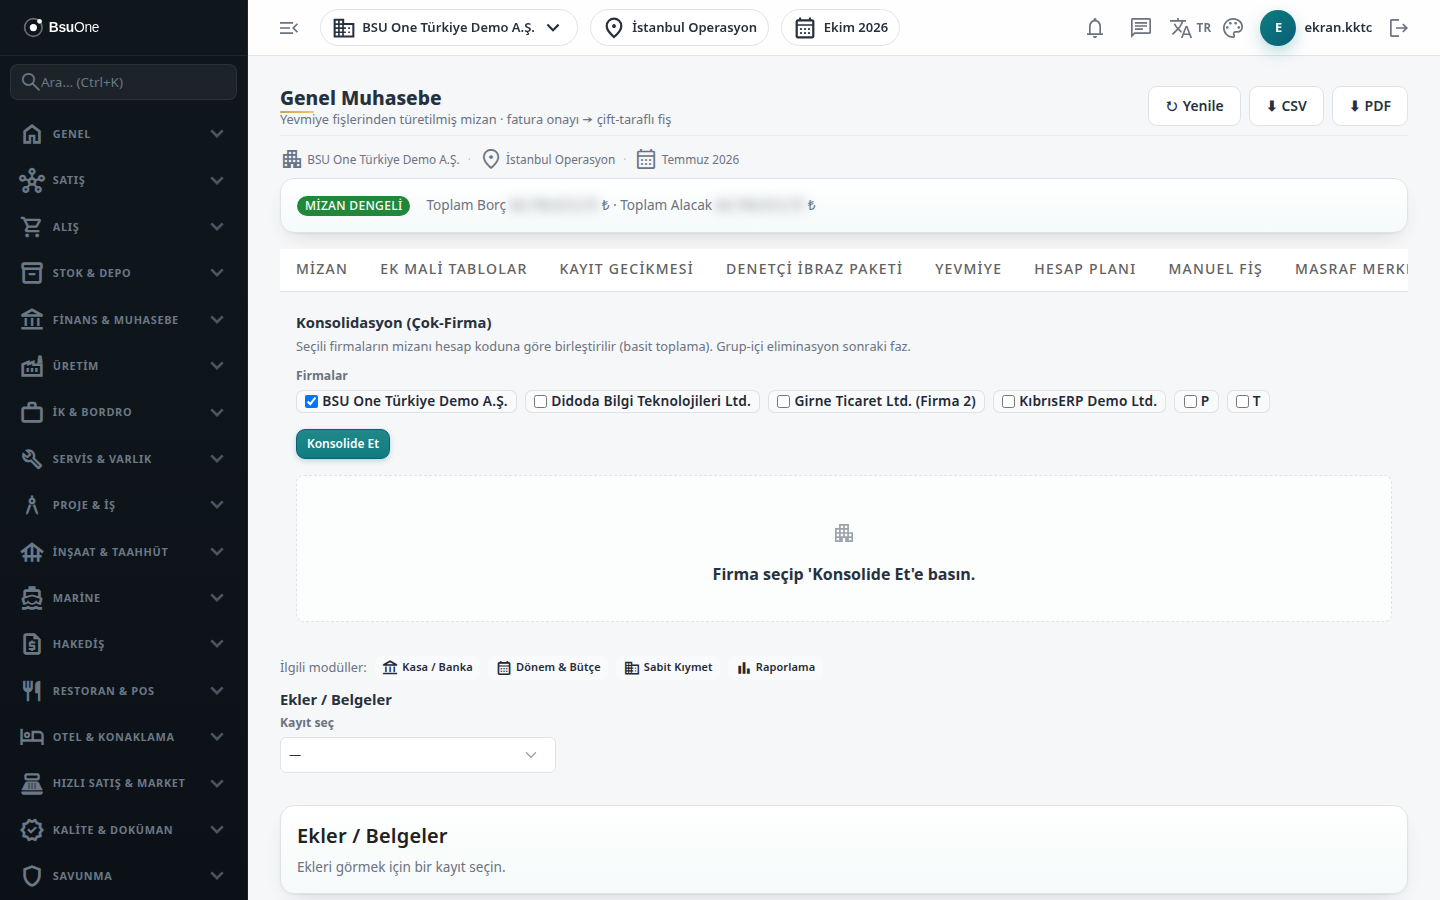Collapse the sidebar with the hamburger icon

(289, 28)
